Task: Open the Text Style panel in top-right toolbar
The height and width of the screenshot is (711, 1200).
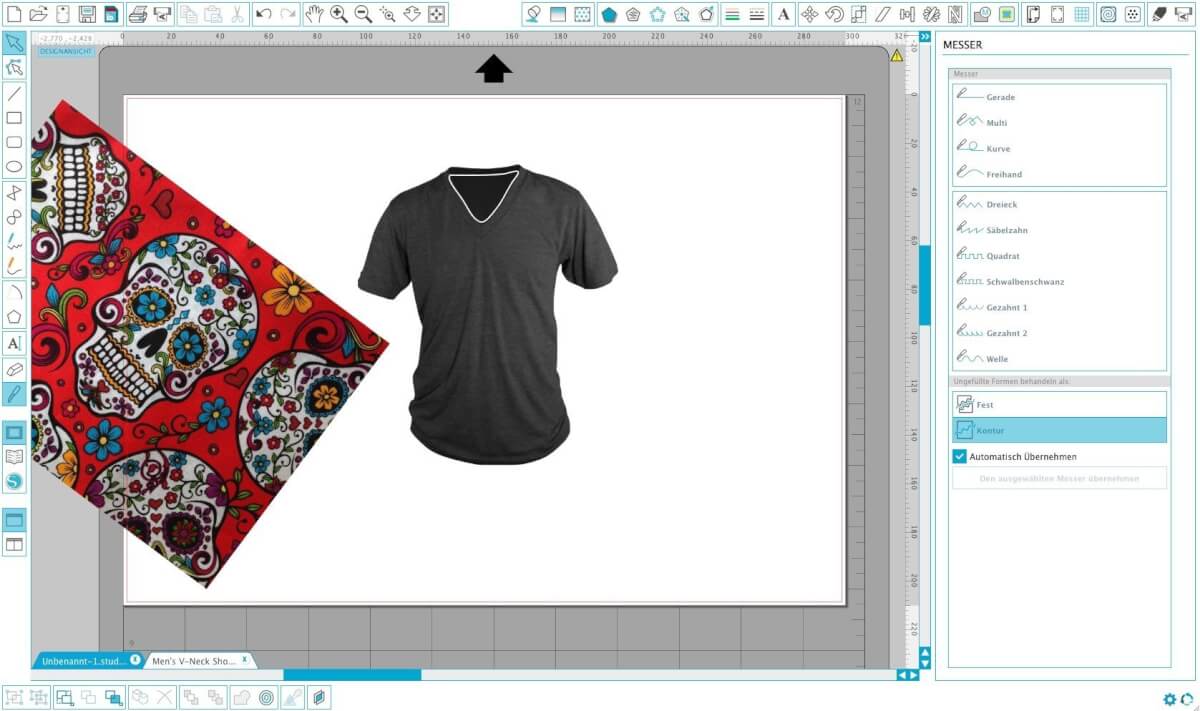Action: pyautogui.click(x=783, y=14)
